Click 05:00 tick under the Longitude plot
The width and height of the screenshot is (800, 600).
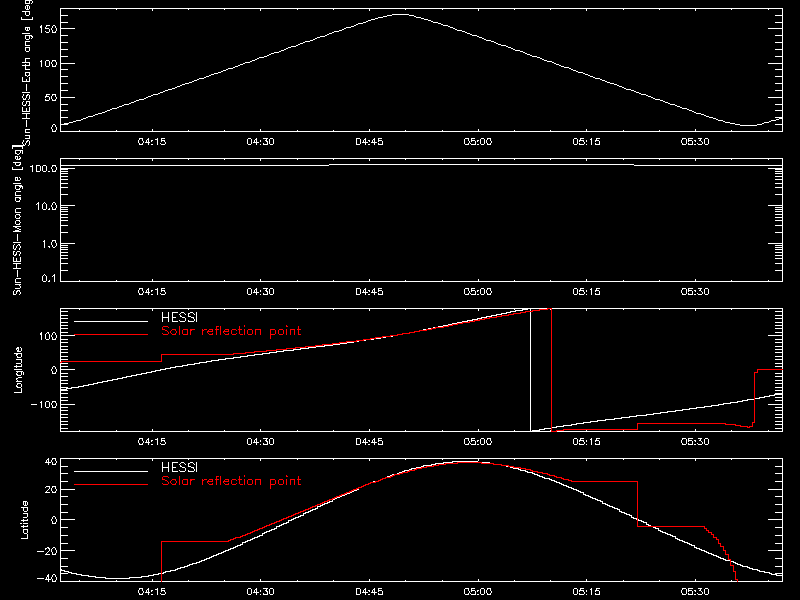coord(478,442)
